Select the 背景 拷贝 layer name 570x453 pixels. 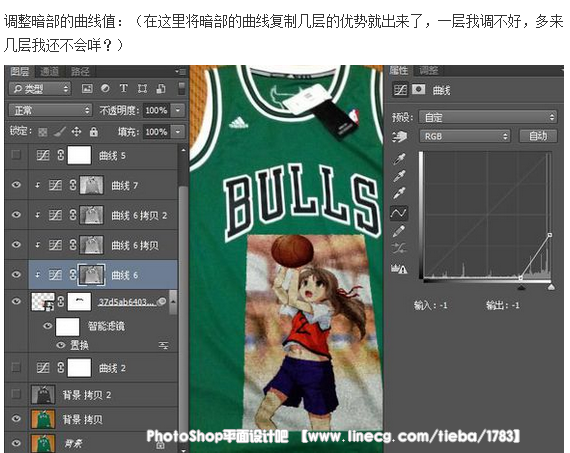pos(83,419)
